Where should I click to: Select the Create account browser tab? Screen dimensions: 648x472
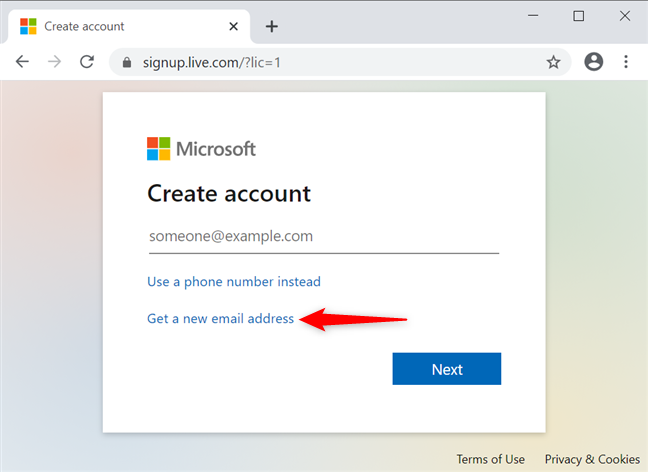(129, 26)
